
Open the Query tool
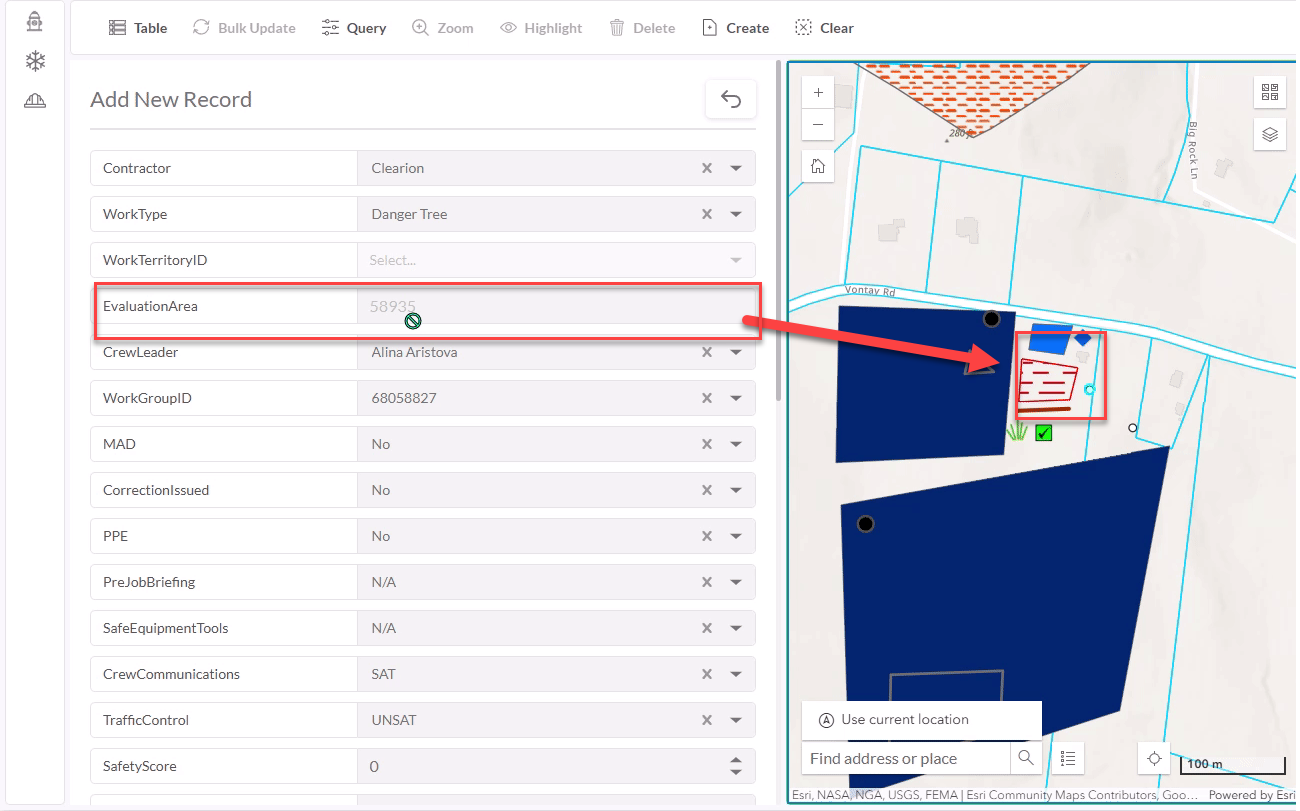(354, 28)
